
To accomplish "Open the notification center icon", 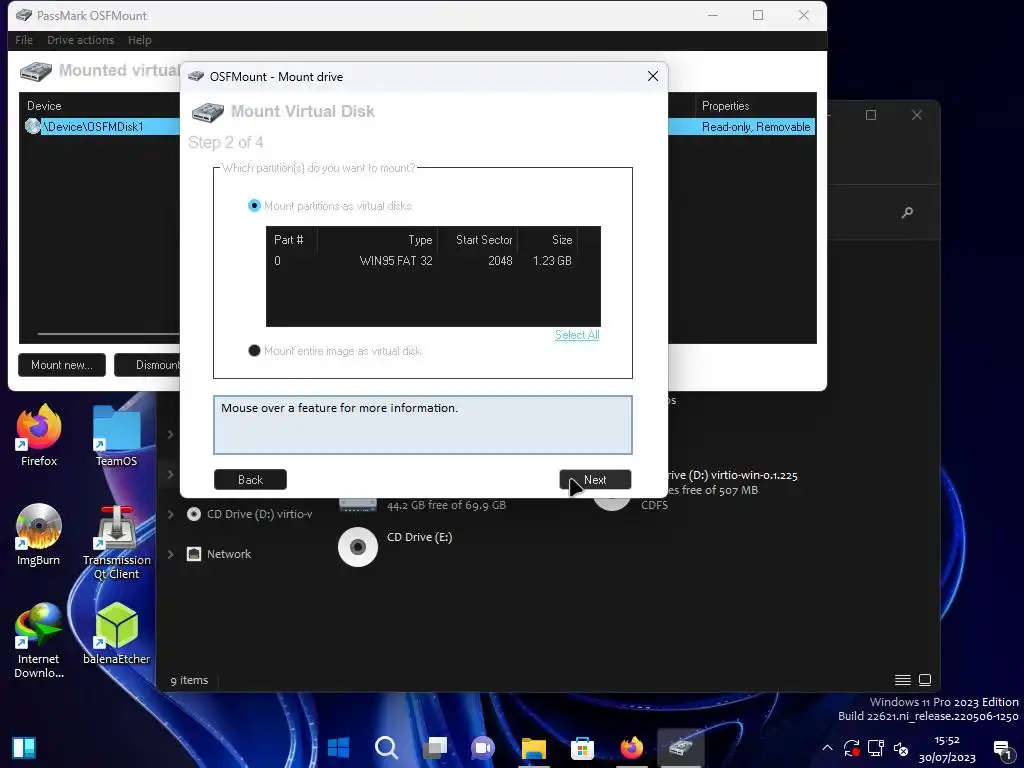I will tap(1002, 749).
